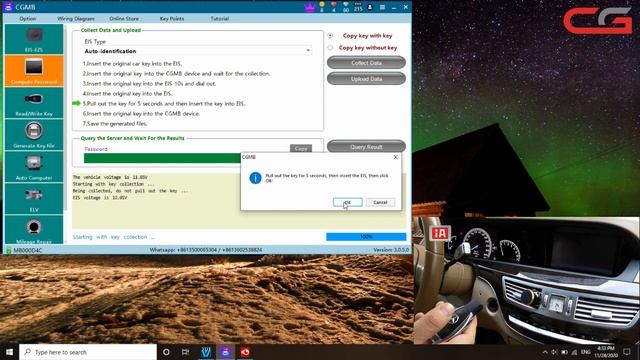
Task: Open the EIS-EZS module in sidebar
Action: [x=34, y=39]
